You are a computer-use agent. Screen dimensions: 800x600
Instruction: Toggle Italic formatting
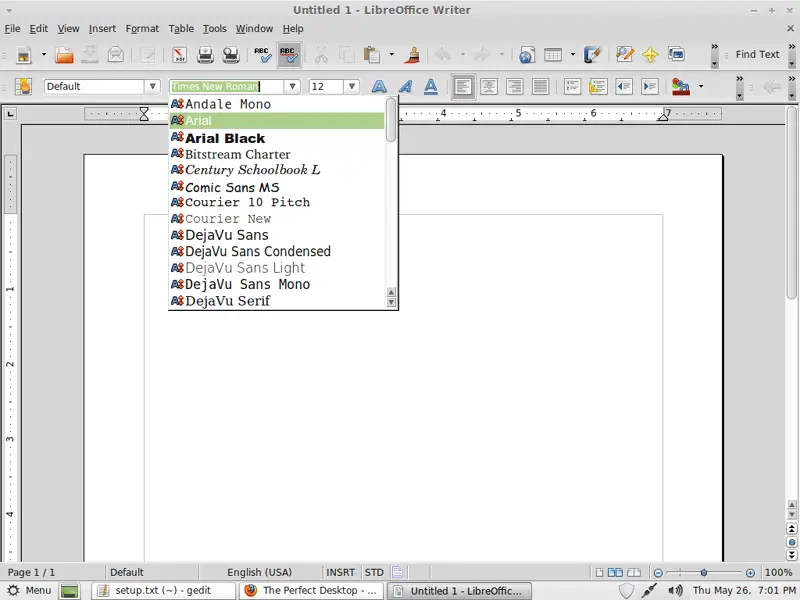pos(405,87)
